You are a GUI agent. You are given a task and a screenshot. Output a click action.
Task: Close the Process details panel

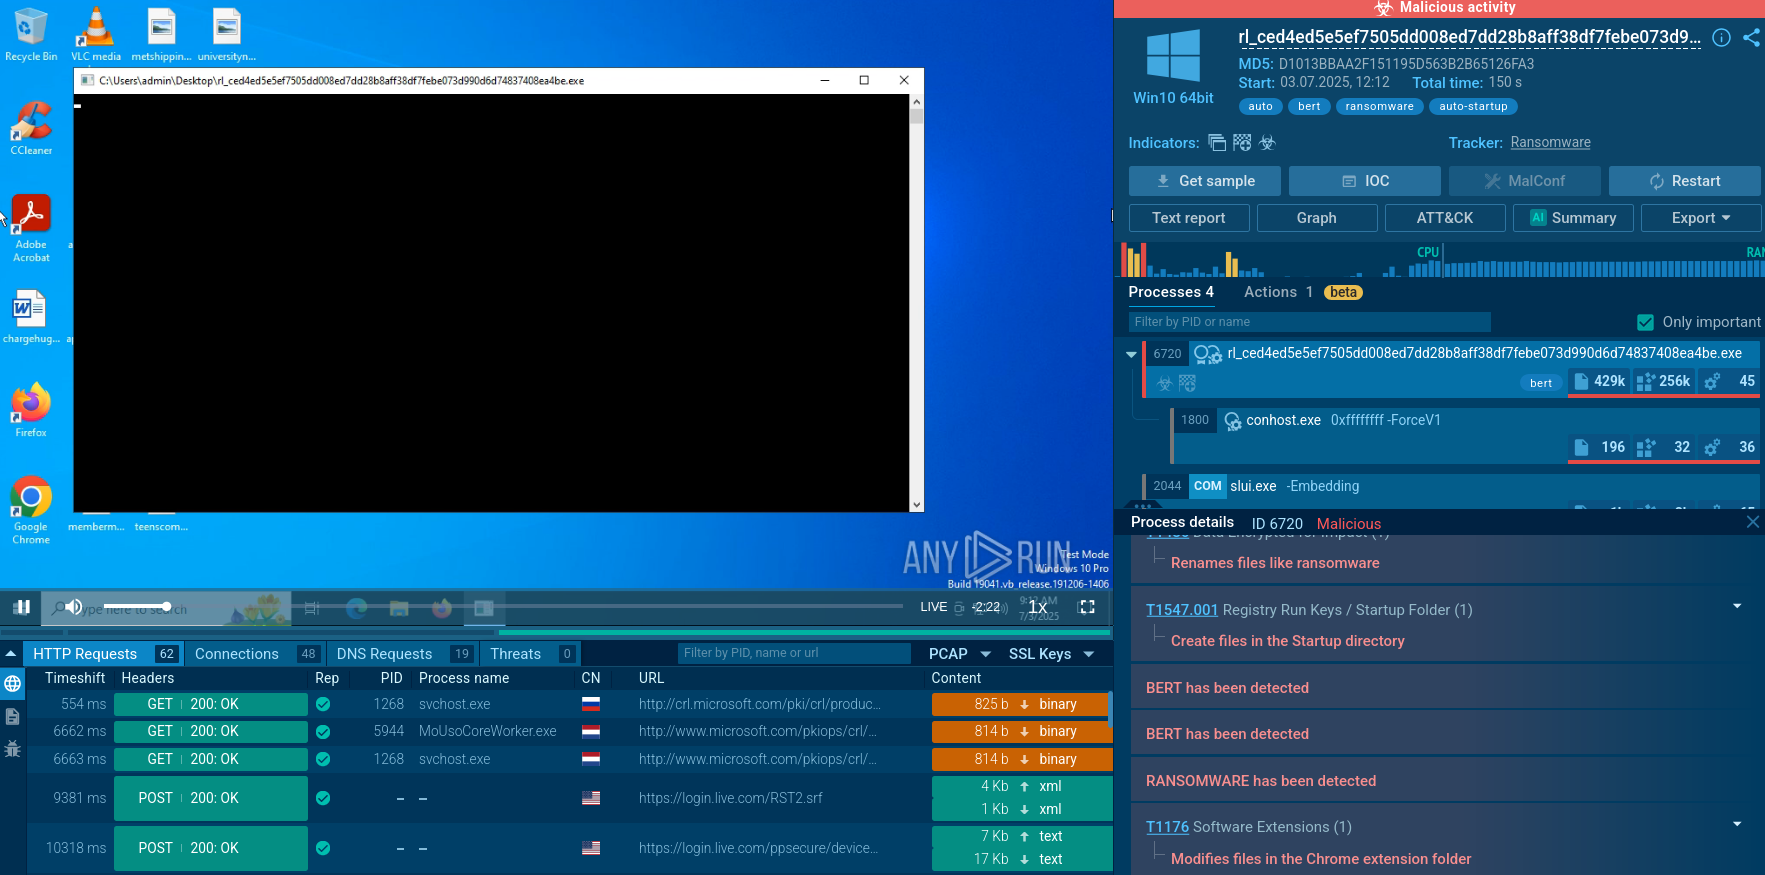coord(1752,522)
